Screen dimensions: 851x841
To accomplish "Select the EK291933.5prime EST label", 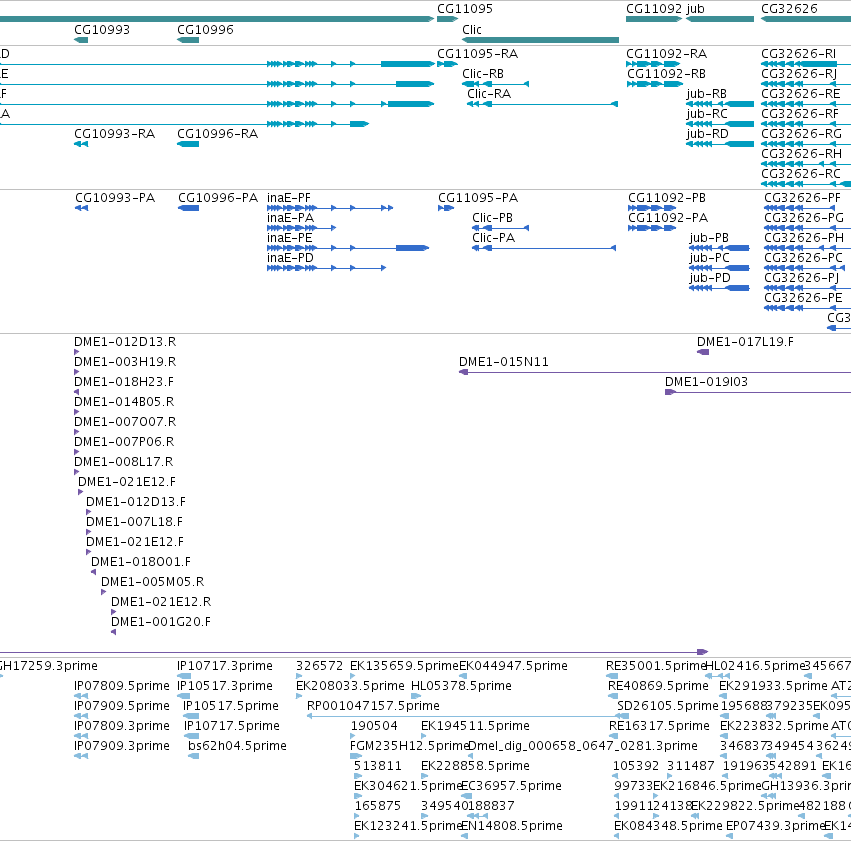I will pos(774,686).
